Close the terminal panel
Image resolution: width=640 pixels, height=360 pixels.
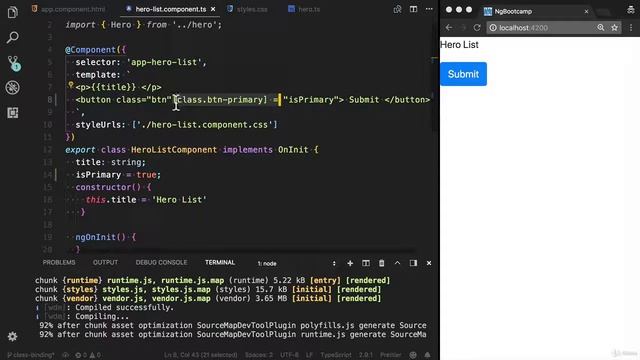point(429,263)
